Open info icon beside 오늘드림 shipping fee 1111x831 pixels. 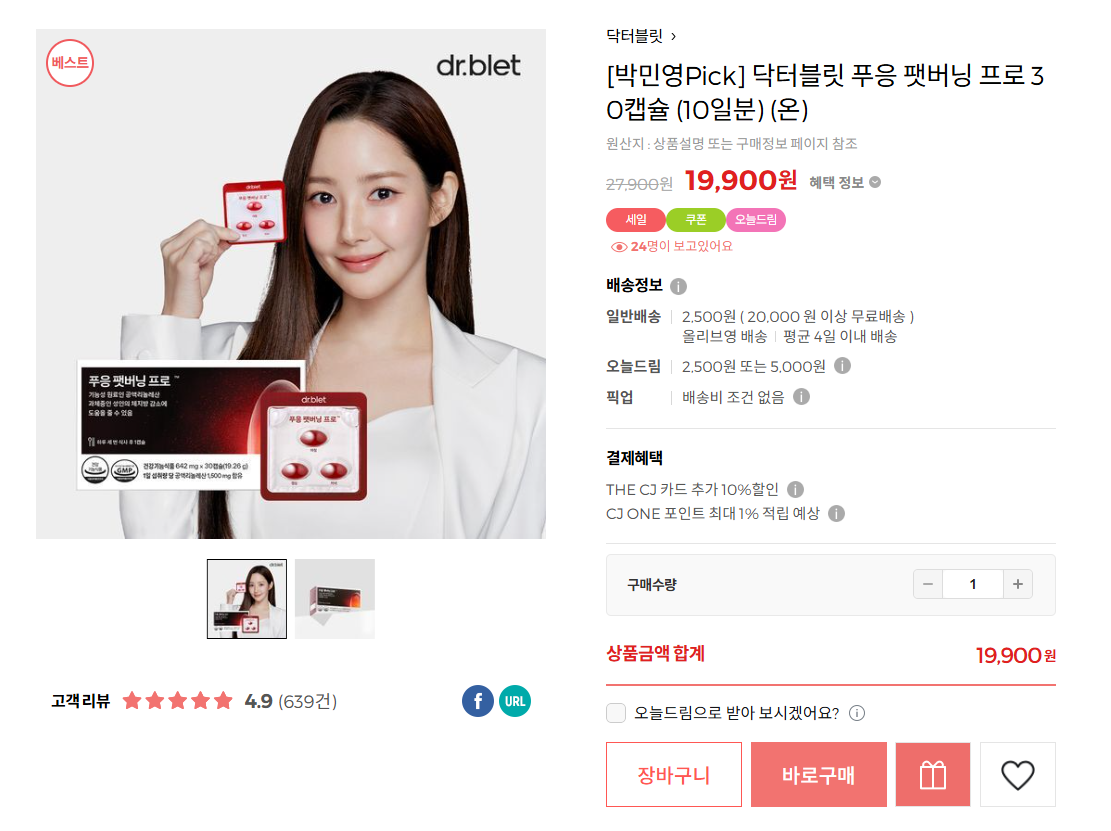pos(842,366)
